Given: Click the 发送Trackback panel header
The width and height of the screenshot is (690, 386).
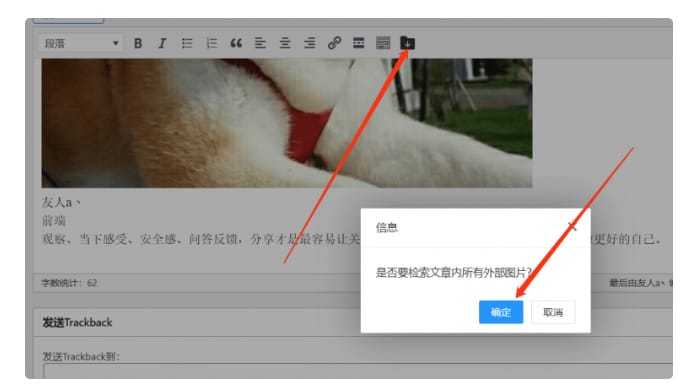Looking at the screenshot, I should click(352, 323).
